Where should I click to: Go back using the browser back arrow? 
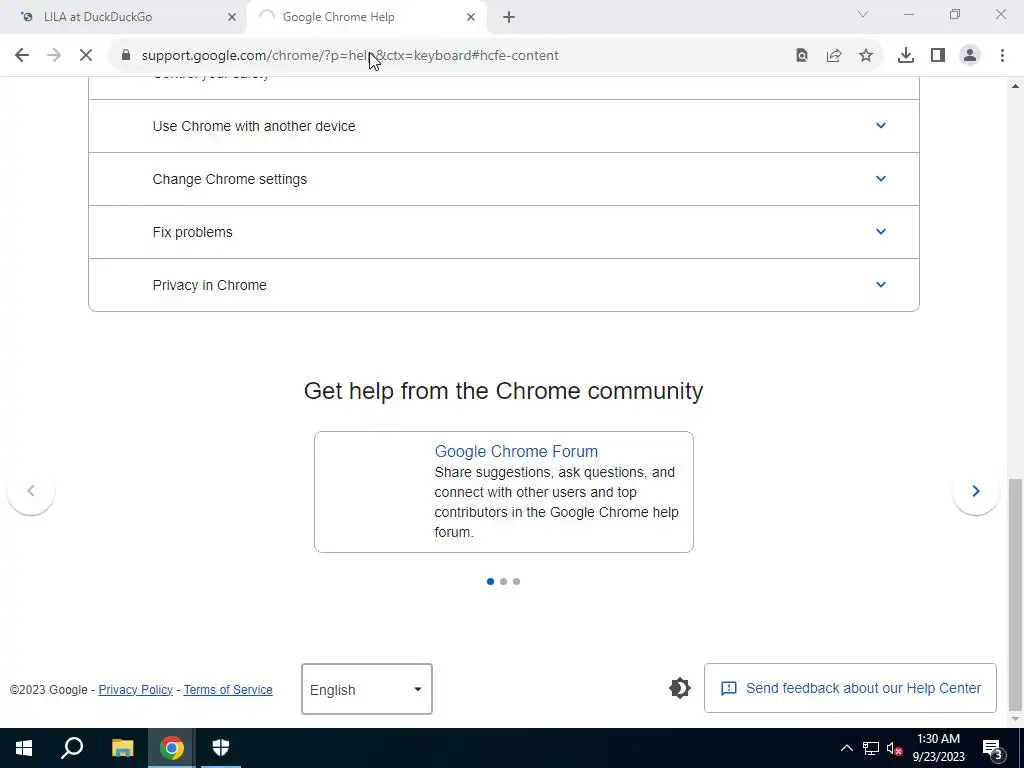(x=22, y=56)
